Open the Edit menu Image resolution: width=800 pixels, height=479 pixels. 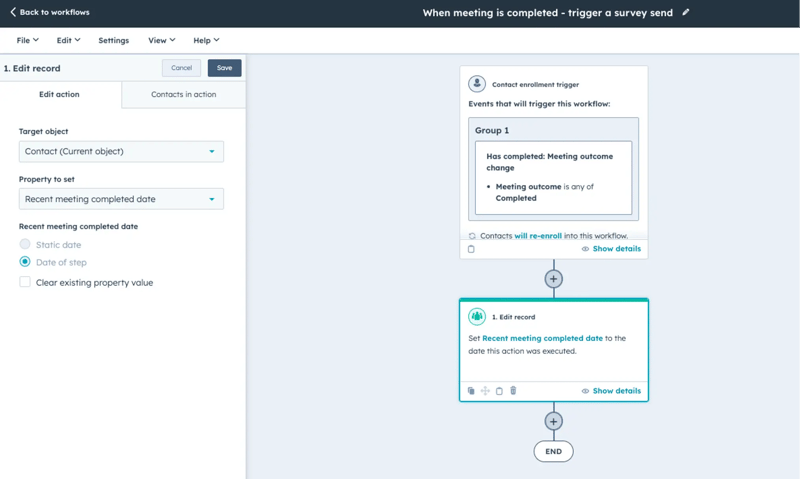click(x=68, y=40)
